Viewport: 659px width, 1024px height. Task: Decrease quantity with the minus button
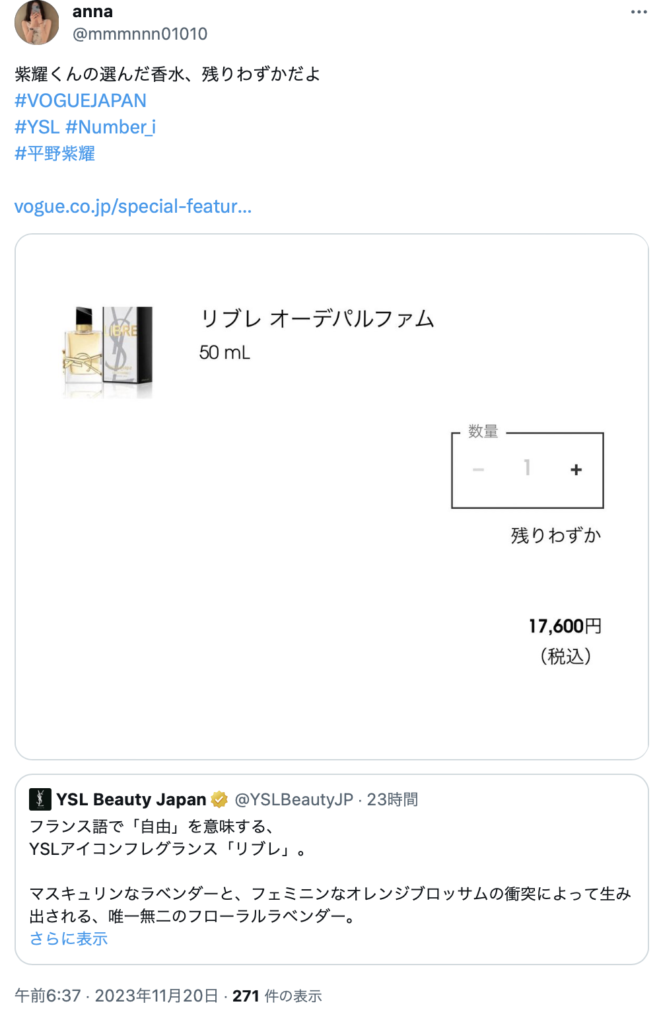[478, 470]
